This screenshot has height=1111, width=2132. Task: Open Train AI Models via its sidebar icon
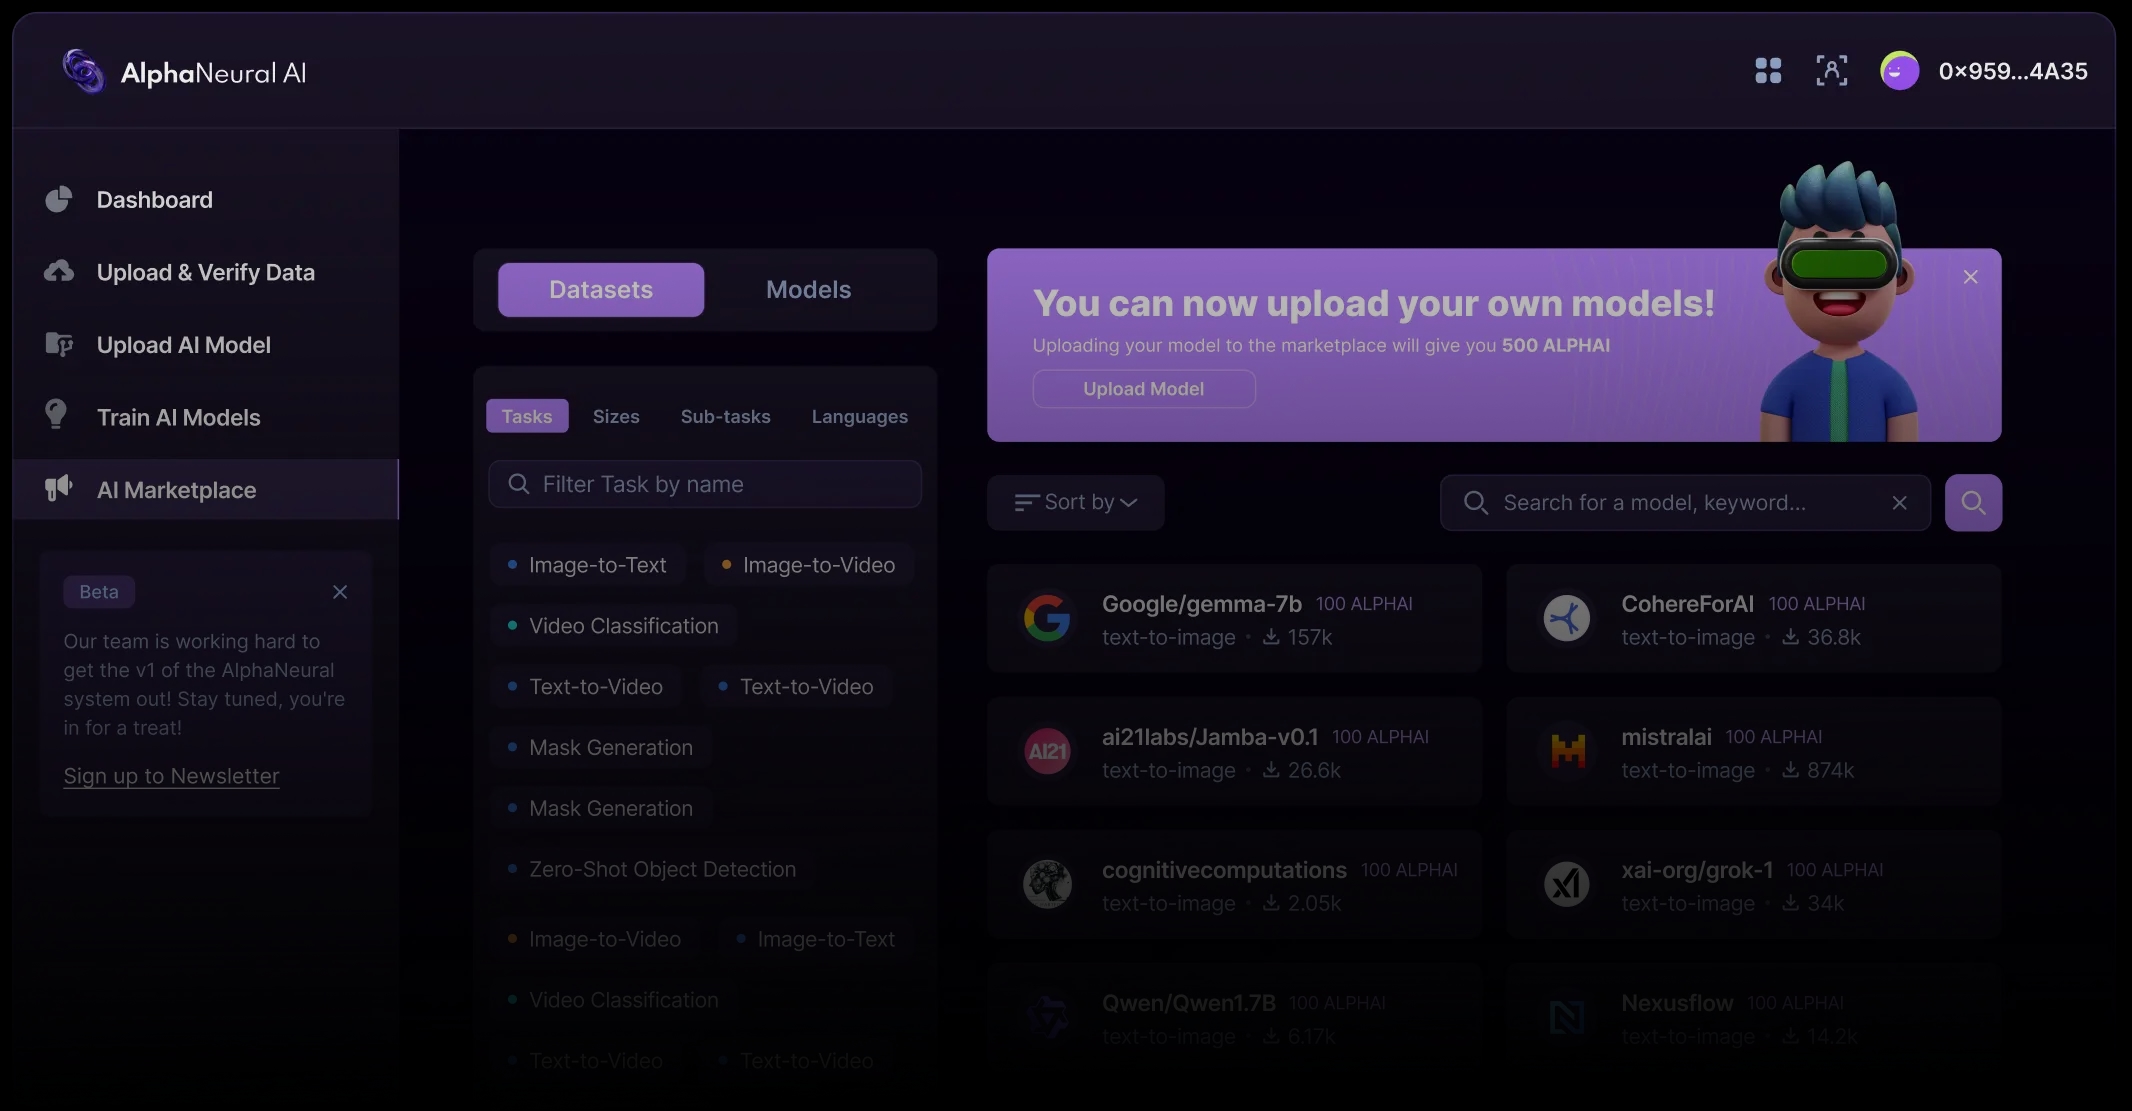[58, 416]
